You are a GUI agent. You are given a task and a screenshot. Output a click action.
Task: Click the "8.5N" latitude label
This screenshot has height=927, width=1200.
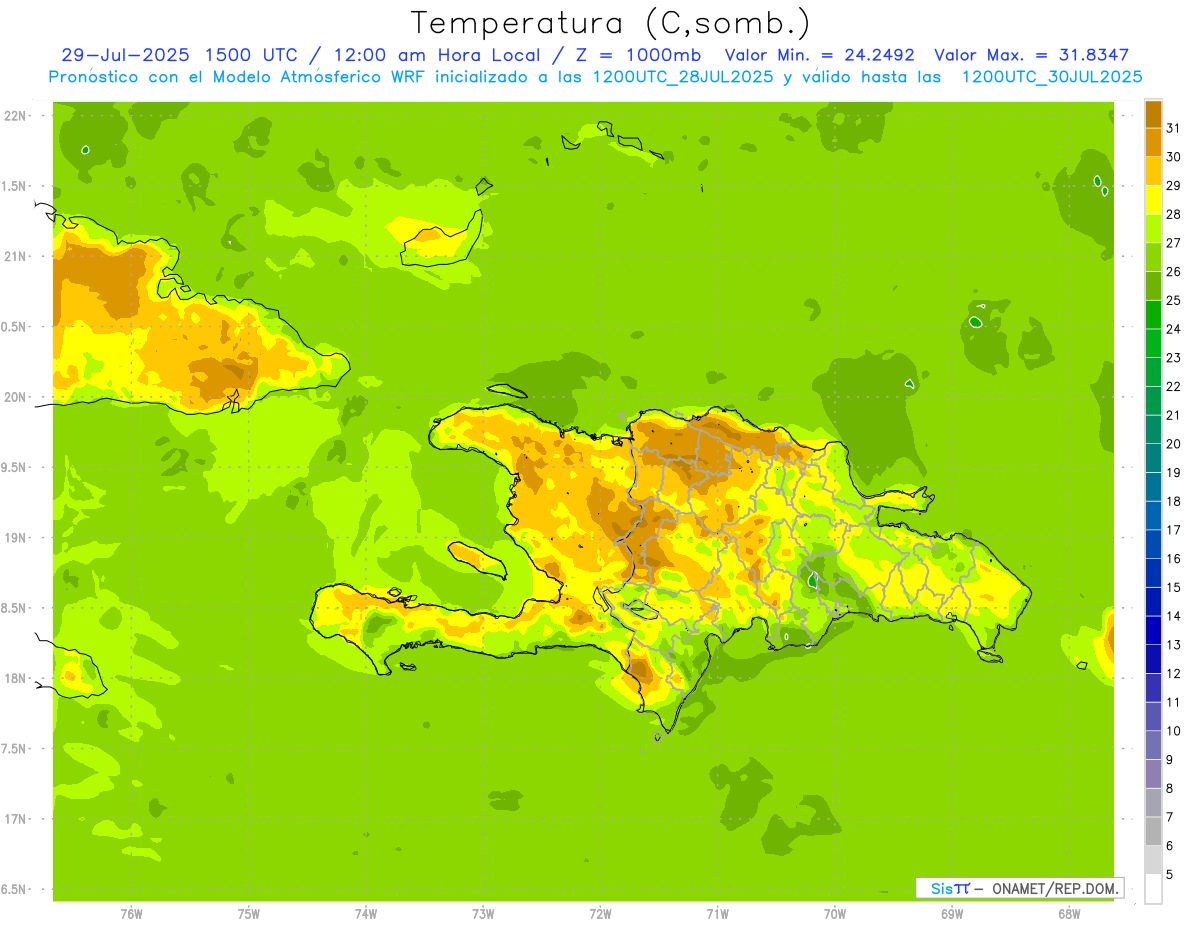[x=14, y=608]
